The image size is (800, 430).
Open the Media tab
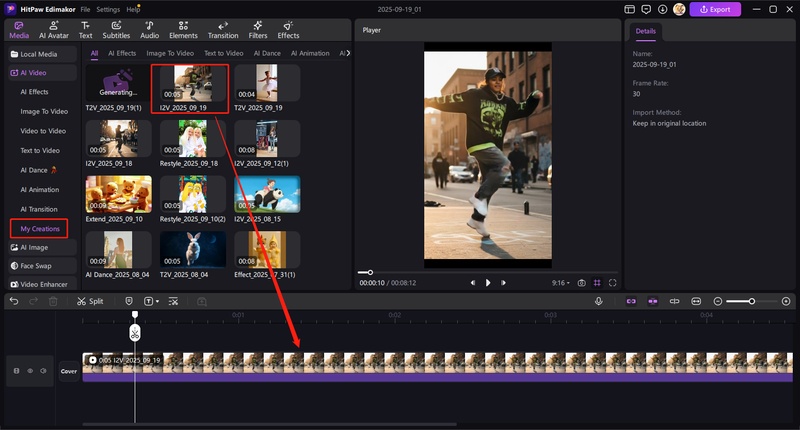click(x=19, y=30)
